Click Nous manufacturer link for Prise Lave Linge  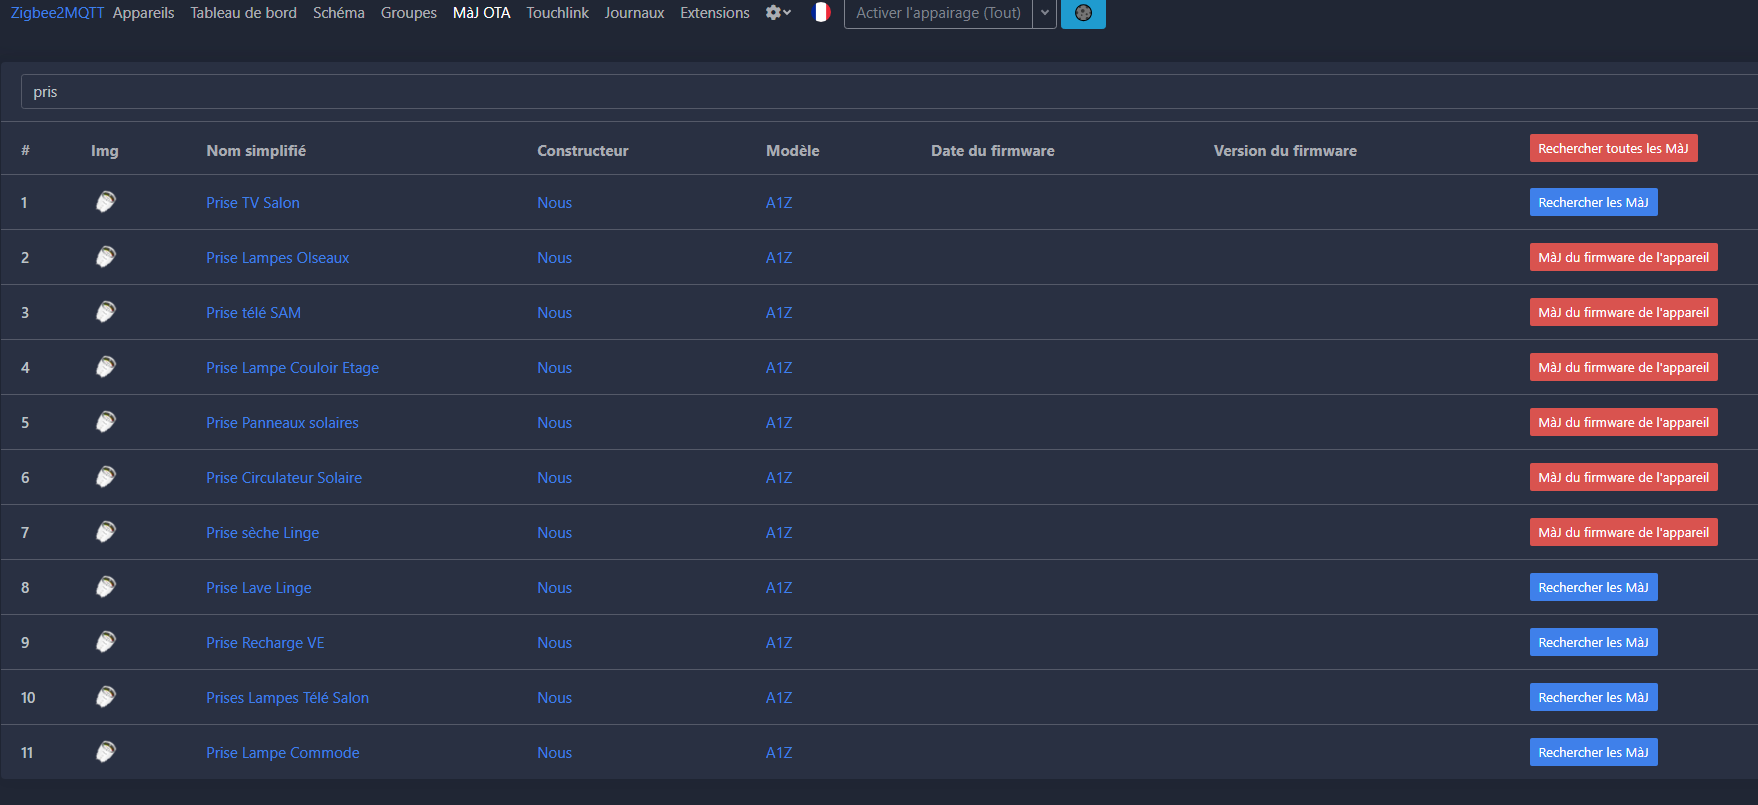[554, 587]
